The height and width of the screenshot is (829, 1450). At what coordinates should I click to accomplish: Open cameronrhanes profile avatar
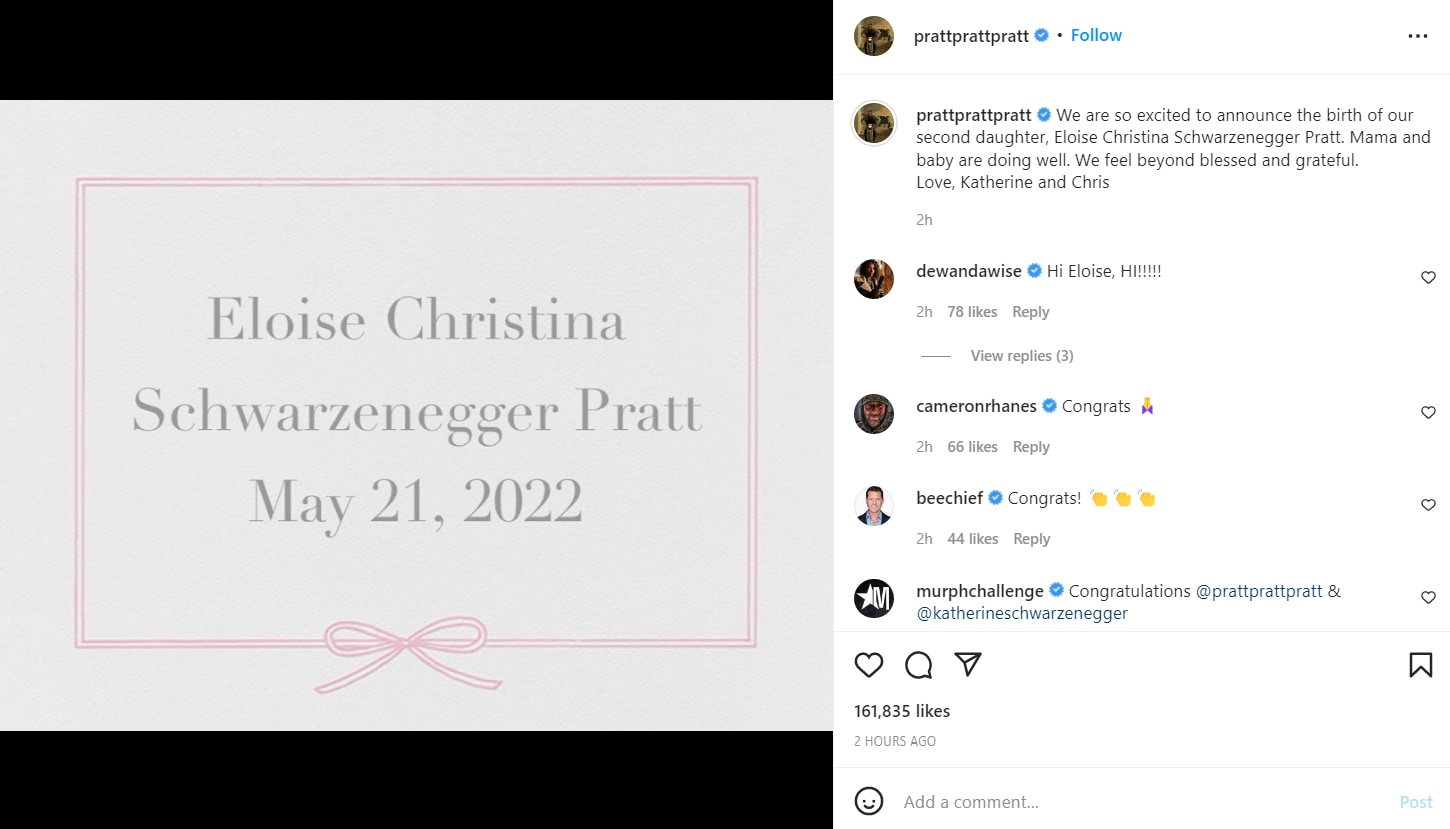[873, 414]
